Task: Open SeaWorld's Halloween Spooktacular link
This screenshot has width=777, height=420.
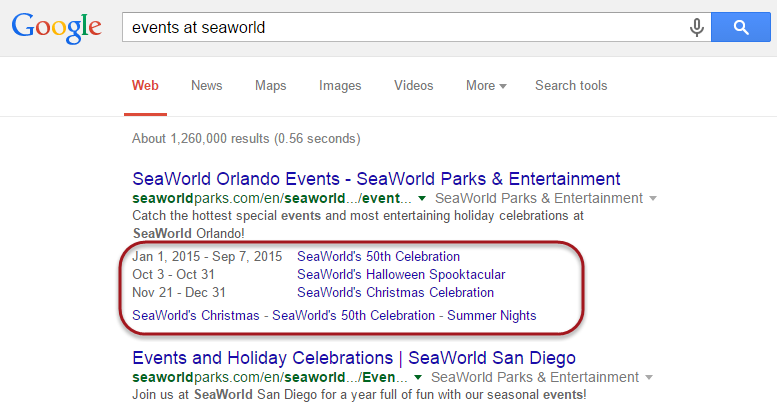Action: pos(401,275)
